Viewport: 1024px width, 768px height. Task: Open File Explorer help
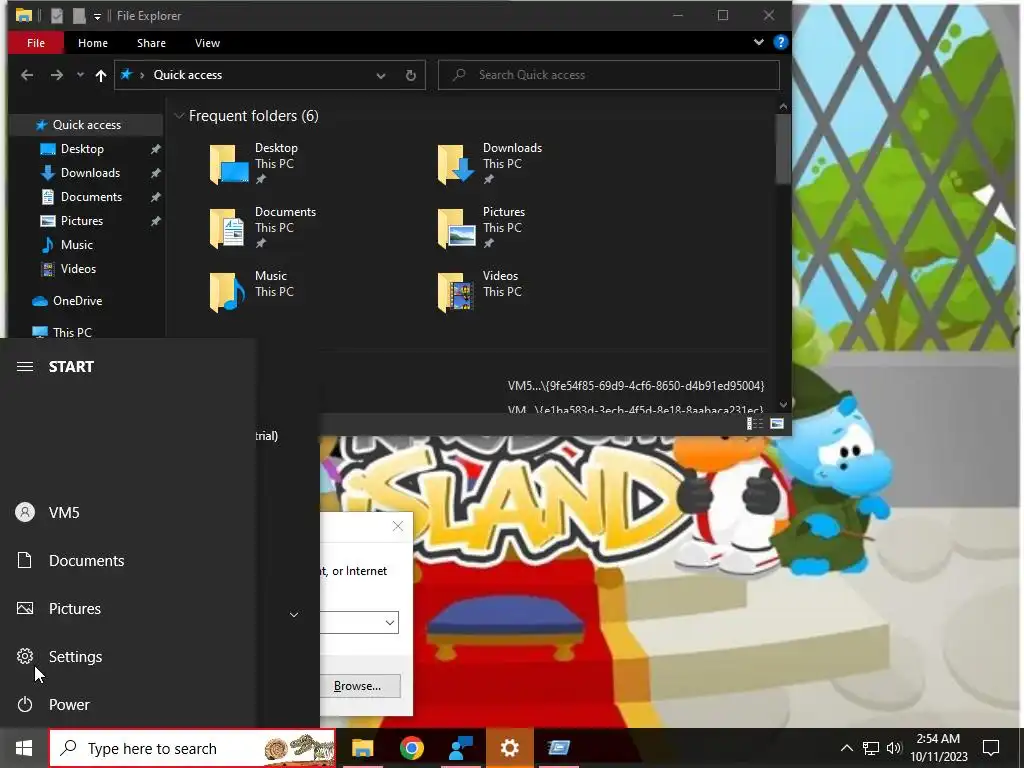tap(780, 42)
